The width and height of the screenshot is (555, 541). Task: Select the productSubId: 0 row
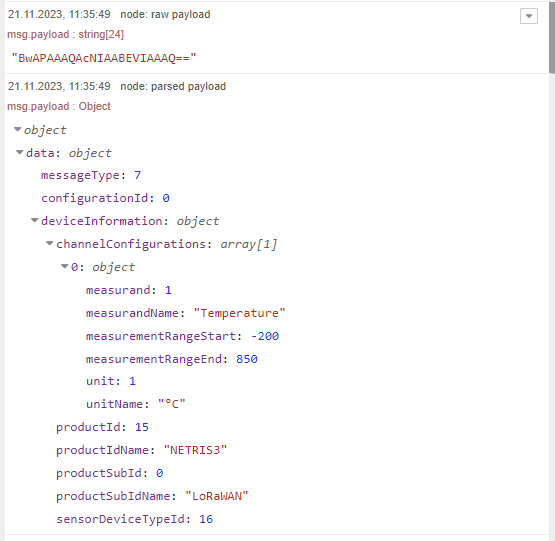coord(110,473)
